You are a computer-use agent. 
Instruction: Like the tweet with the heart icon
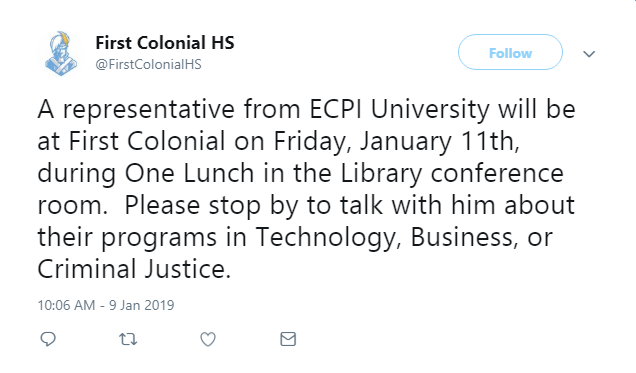[208, 339]
